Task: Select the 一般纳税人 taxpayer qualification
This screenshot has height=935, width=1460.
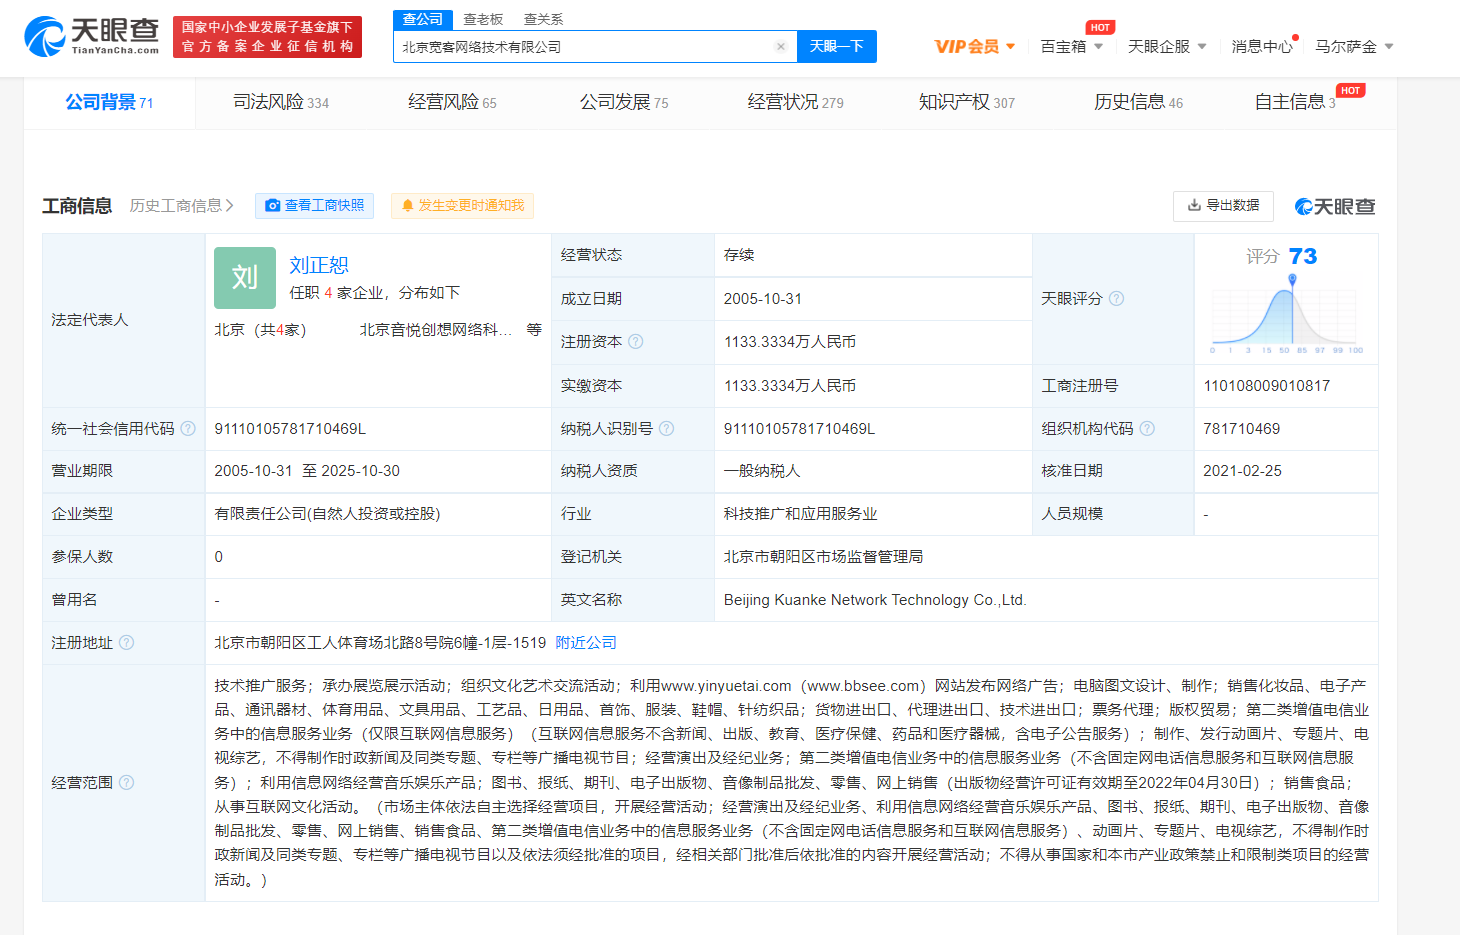Action: 762,471
